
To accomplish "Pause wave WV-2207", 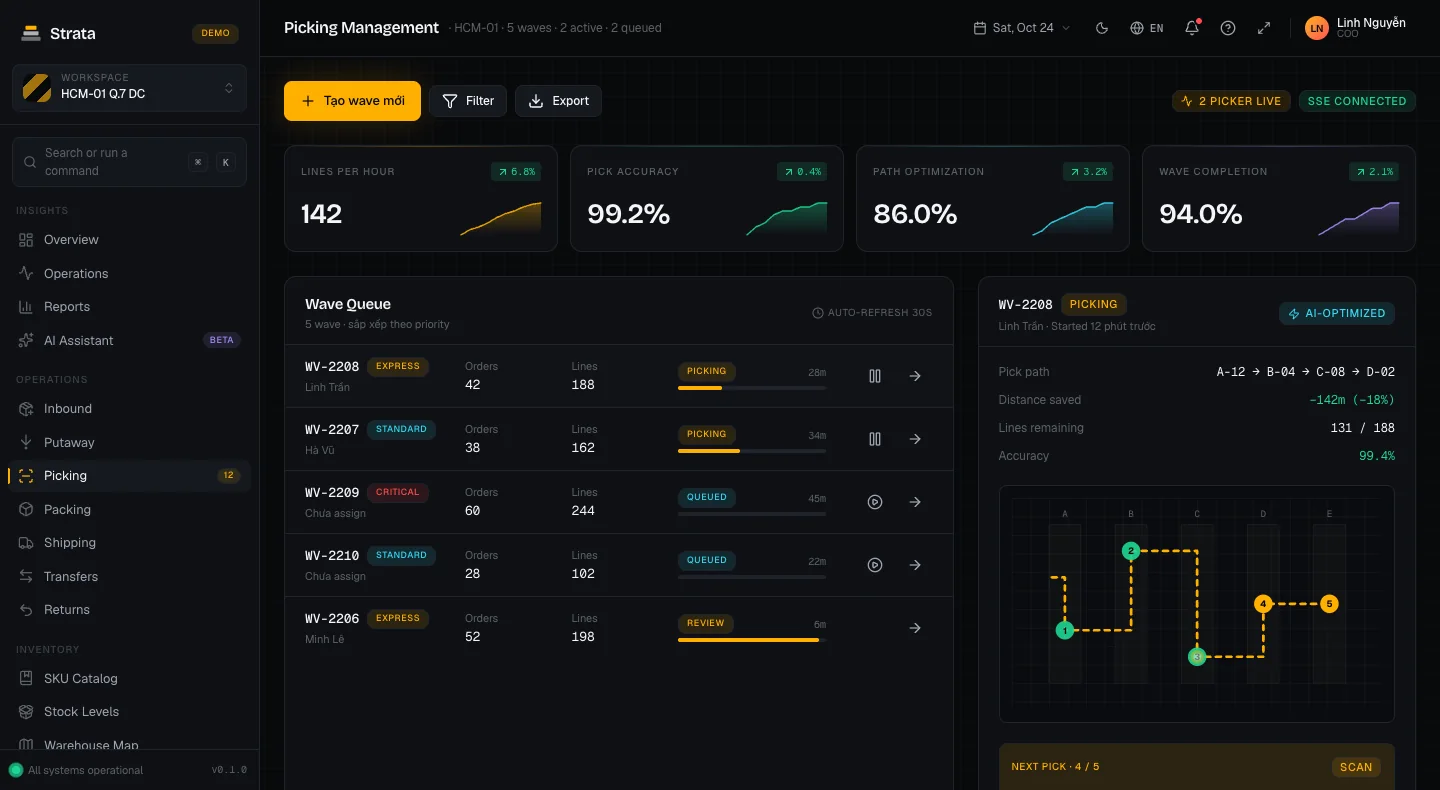I will 875,439.
